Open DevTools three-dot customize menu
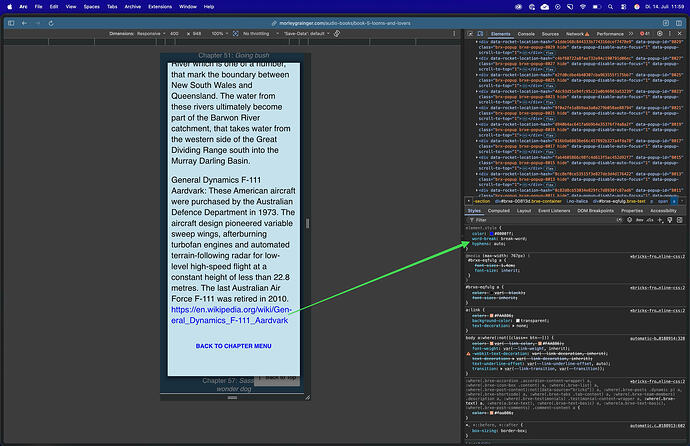The image size is (690, 446). 670,33
